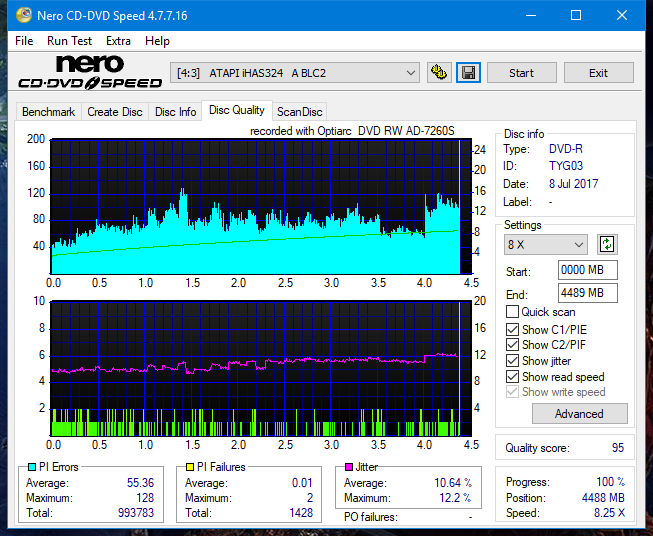Screen dimensions: 653x536
Task: Click the magenta Jitter color swatch
Action: point(349,467)
